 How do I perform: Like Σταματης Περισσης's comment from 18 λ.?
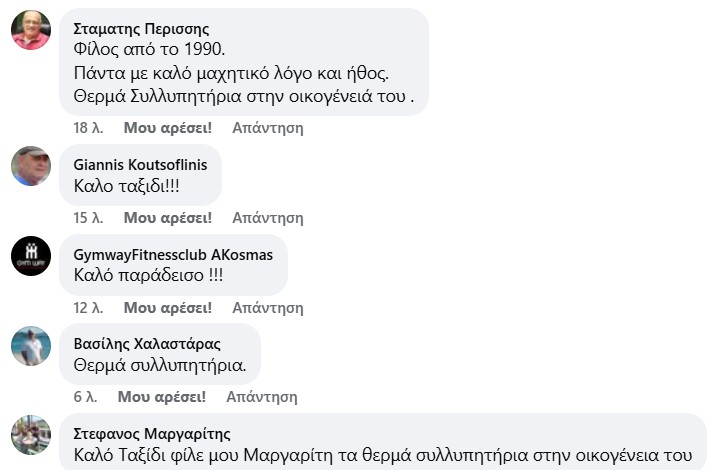pyautogui.click(x=167, y=128)
